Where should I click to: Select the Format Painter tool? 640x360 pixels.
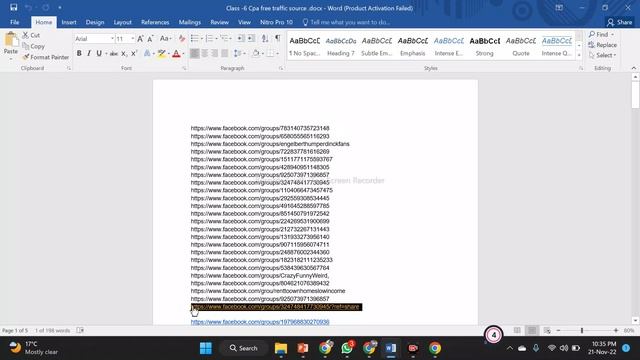pyautogui.click(x=46, y=57)
